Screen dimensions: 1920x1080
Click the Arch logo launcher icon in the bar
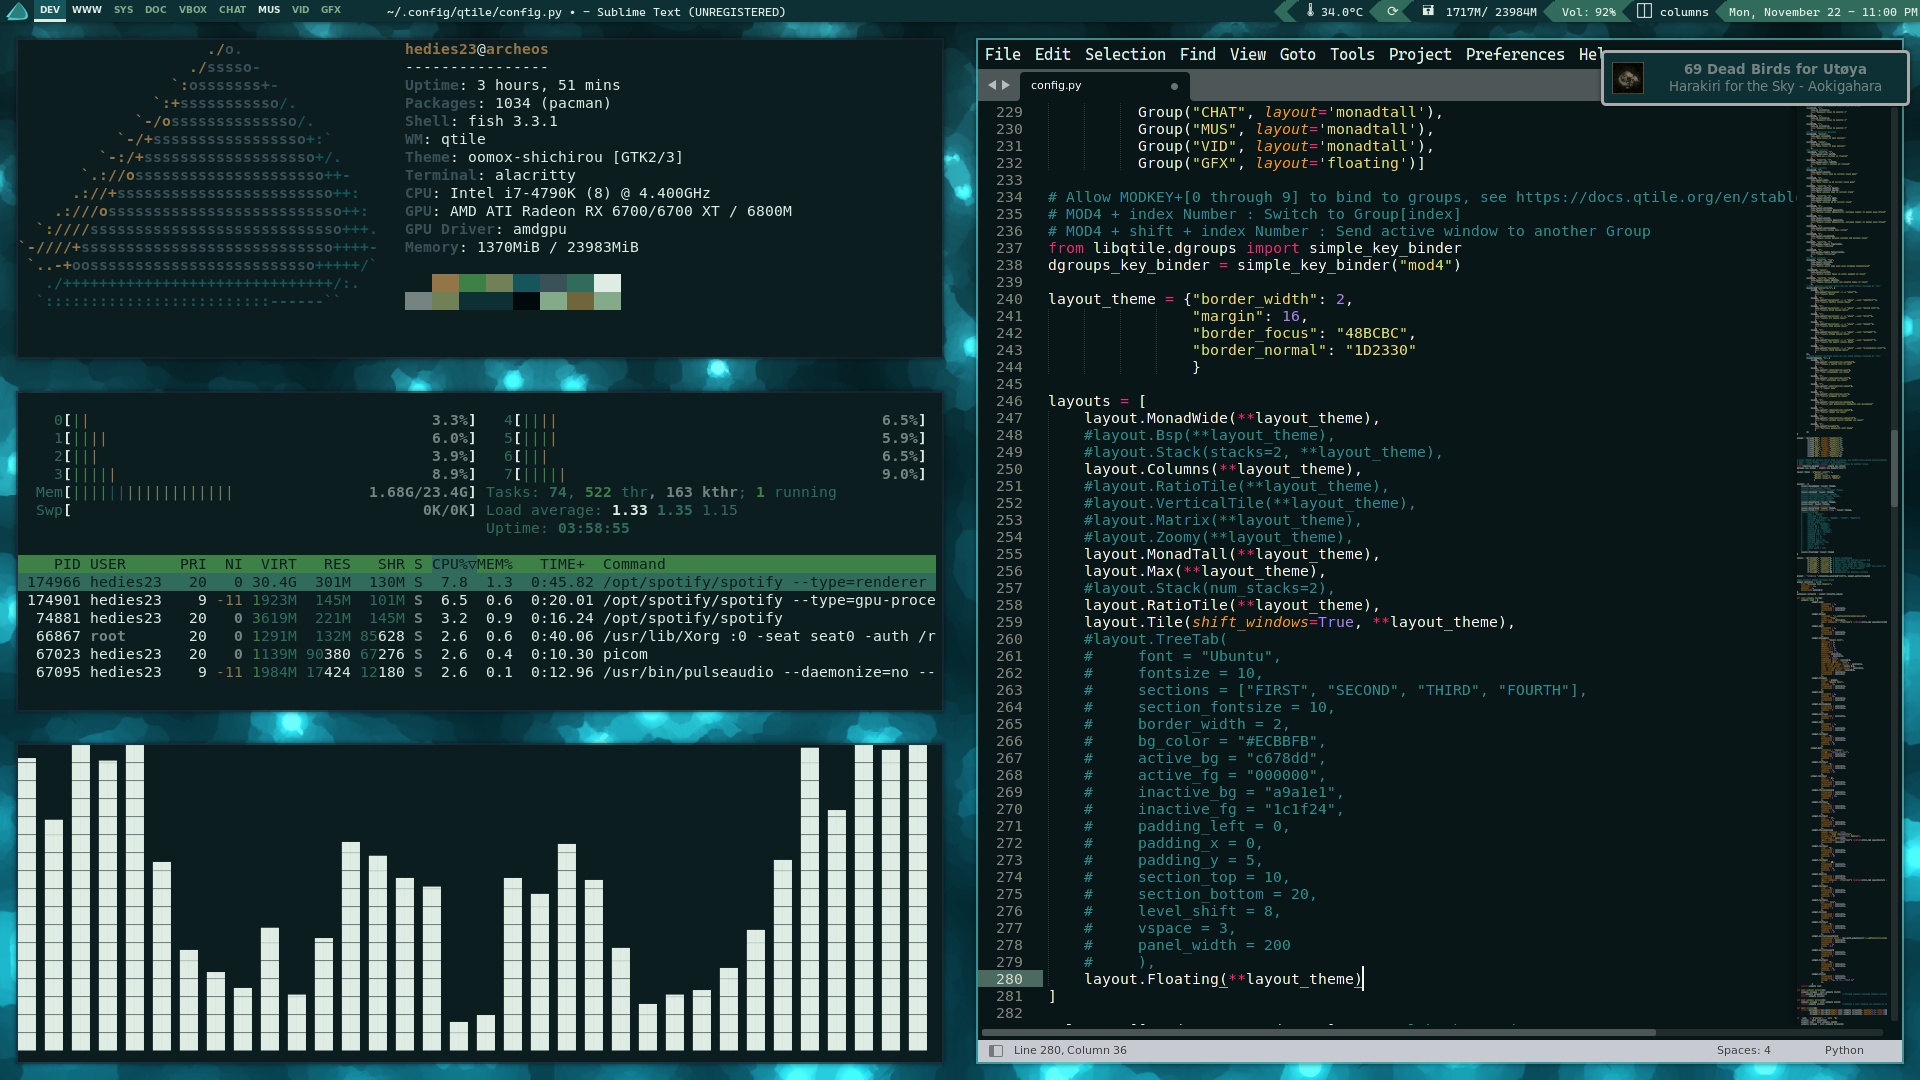point(17,11)
